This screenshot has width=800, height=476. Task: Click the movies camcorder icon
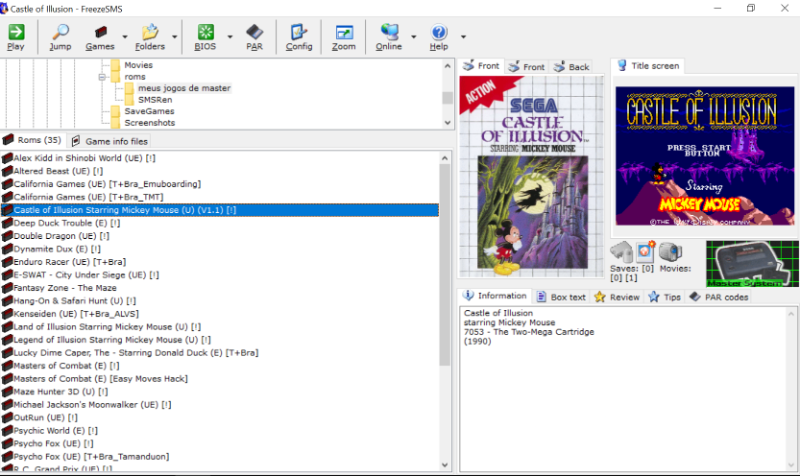(x=670, y=252)
